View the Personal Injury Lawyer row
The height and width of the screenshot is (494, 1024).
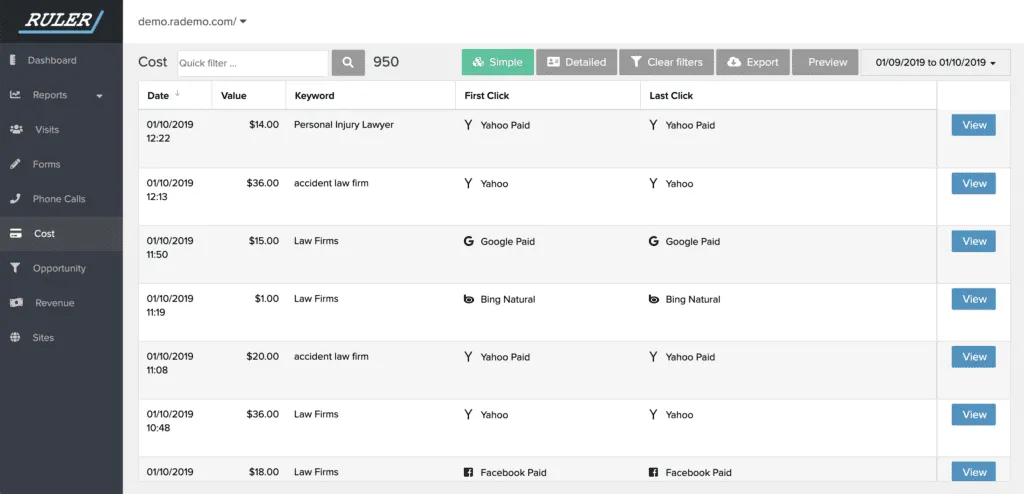click(973, 125)
